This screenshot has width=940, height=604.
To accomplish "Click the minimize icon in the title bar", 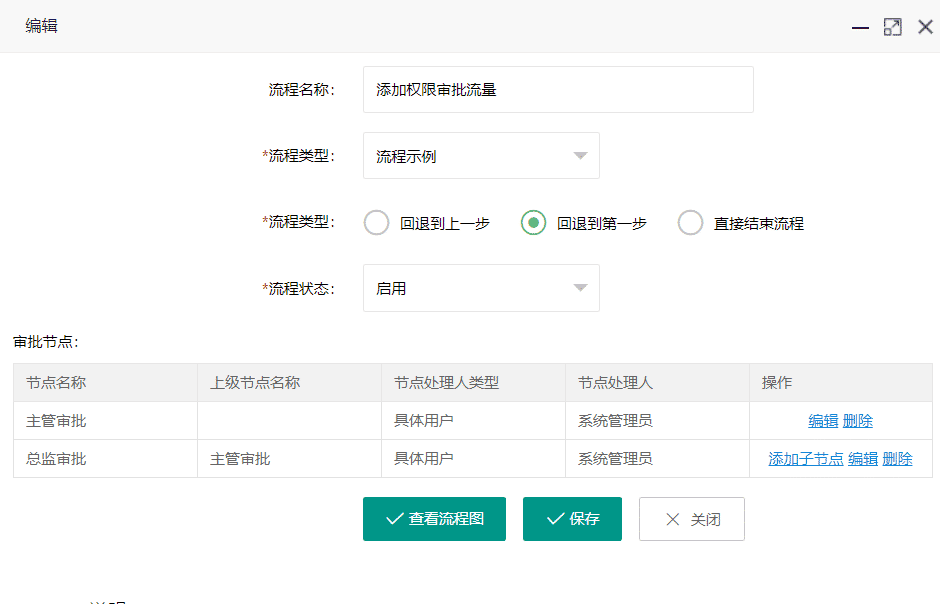I will click(x=860, y=27).
